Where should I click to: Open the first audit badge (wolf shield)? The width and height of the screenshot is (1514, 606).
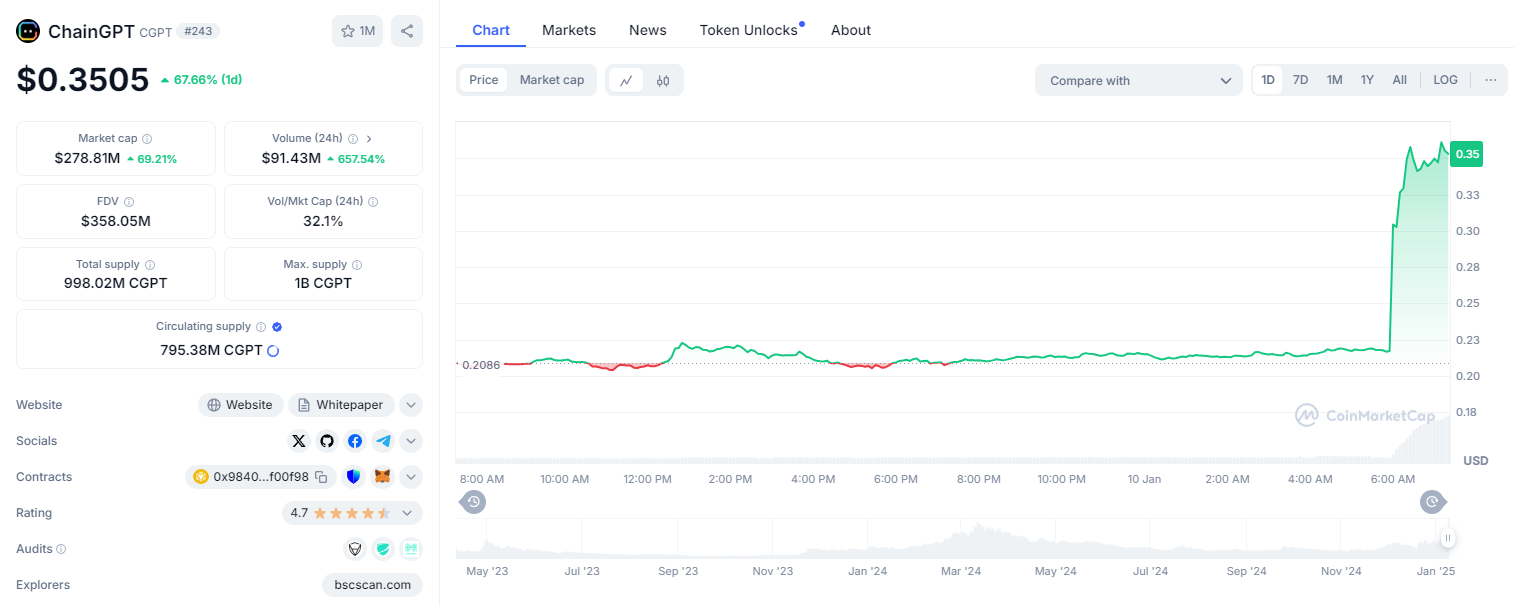355,549
